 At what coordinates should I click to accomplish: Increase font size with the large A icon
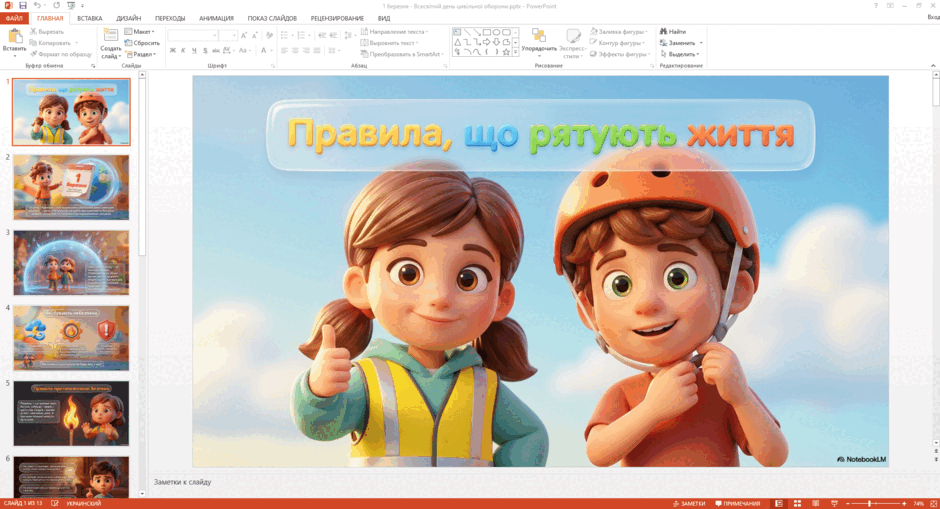coord(244,35)
